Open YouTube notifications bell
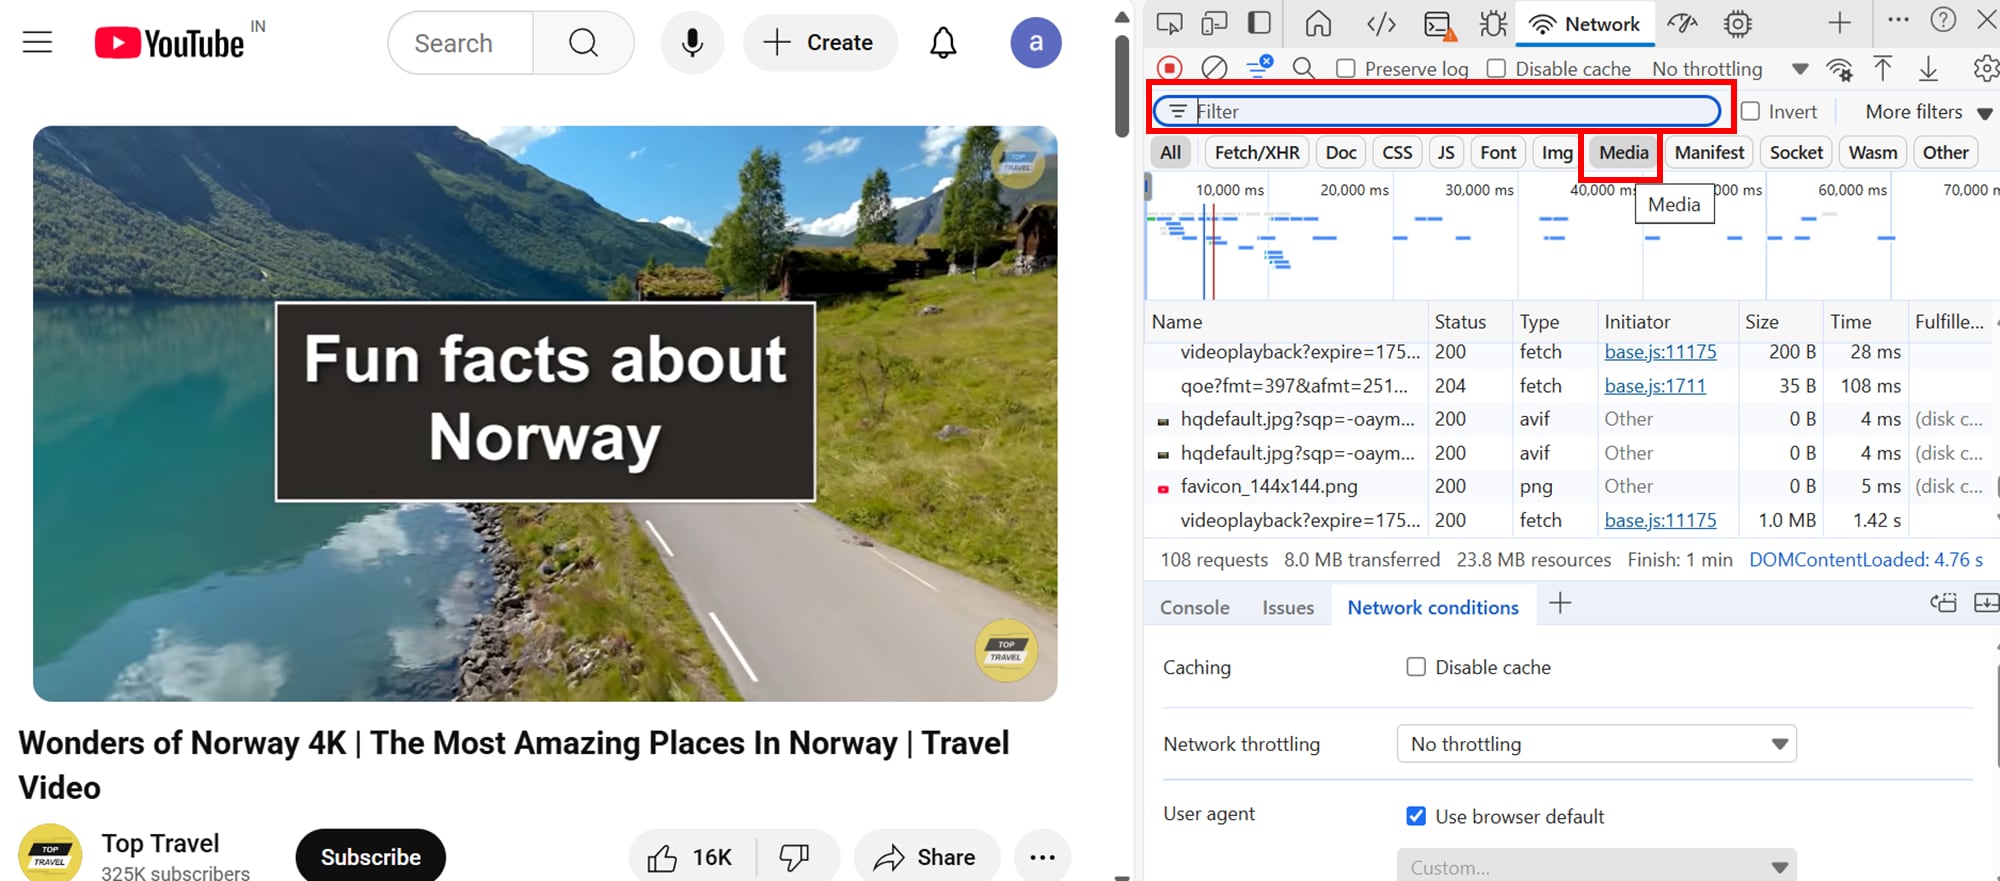The height and width of the screenshot is (881, 2000). (943, 43)
